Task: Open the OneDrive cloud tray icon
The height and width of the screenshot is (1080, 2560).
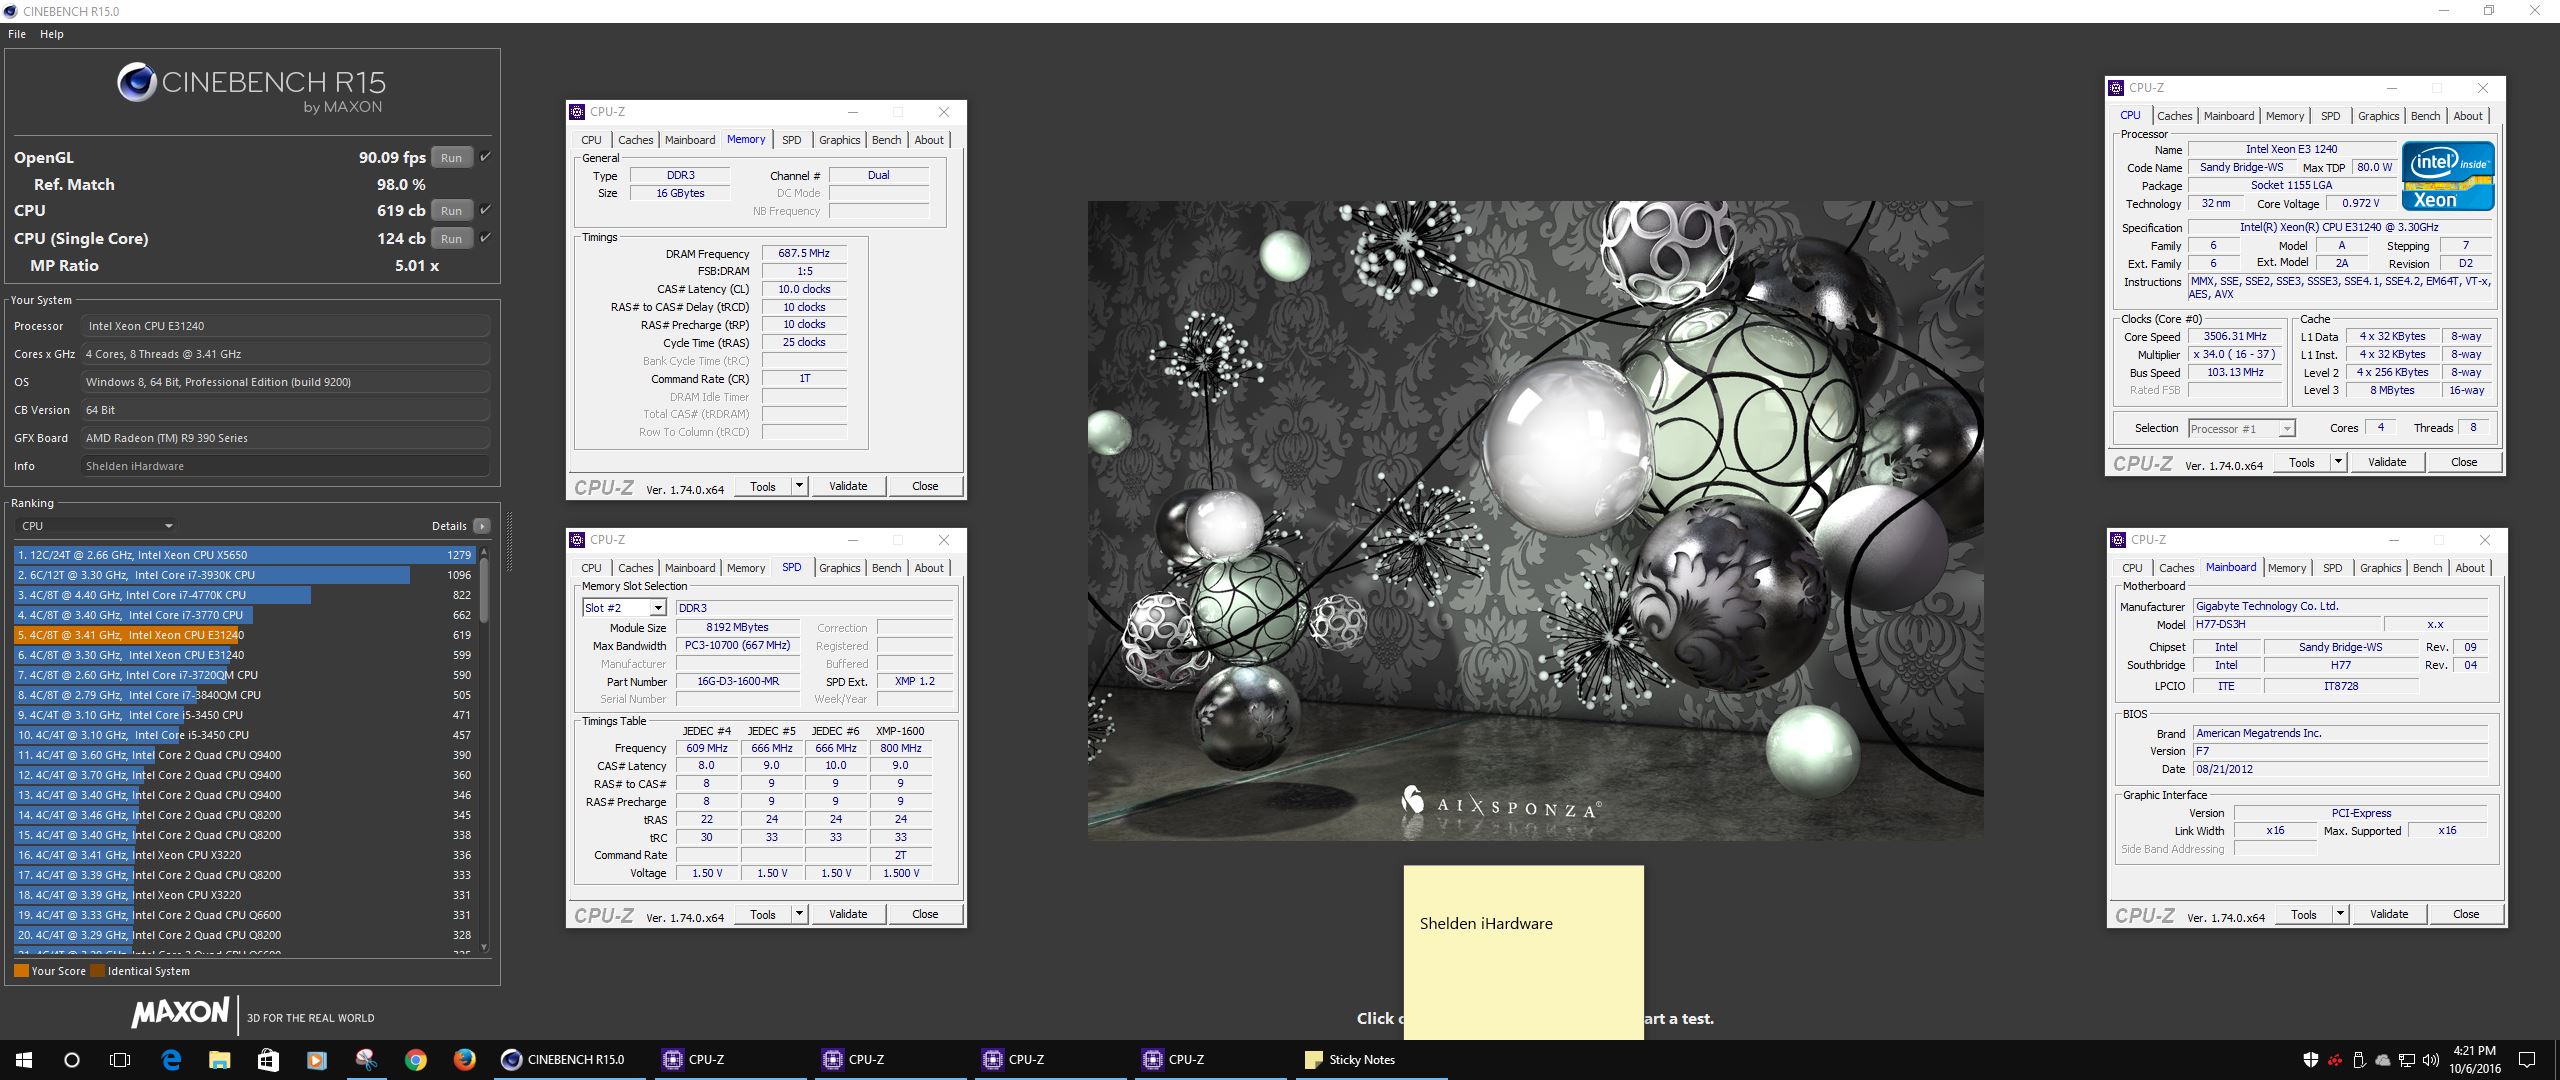Action: tap(2383, 1060)
